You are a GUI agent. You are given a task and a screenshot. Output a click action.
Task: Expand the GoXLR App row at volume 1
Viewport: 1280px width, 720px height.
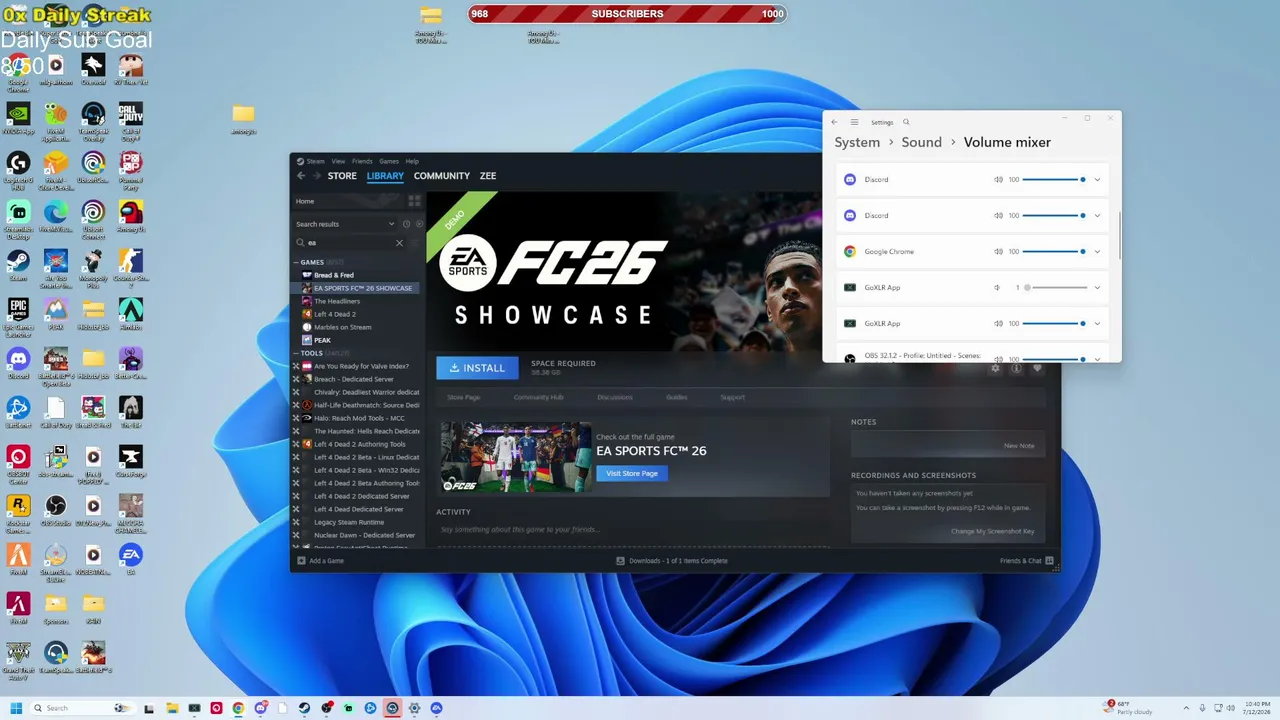click(1097, 288)
